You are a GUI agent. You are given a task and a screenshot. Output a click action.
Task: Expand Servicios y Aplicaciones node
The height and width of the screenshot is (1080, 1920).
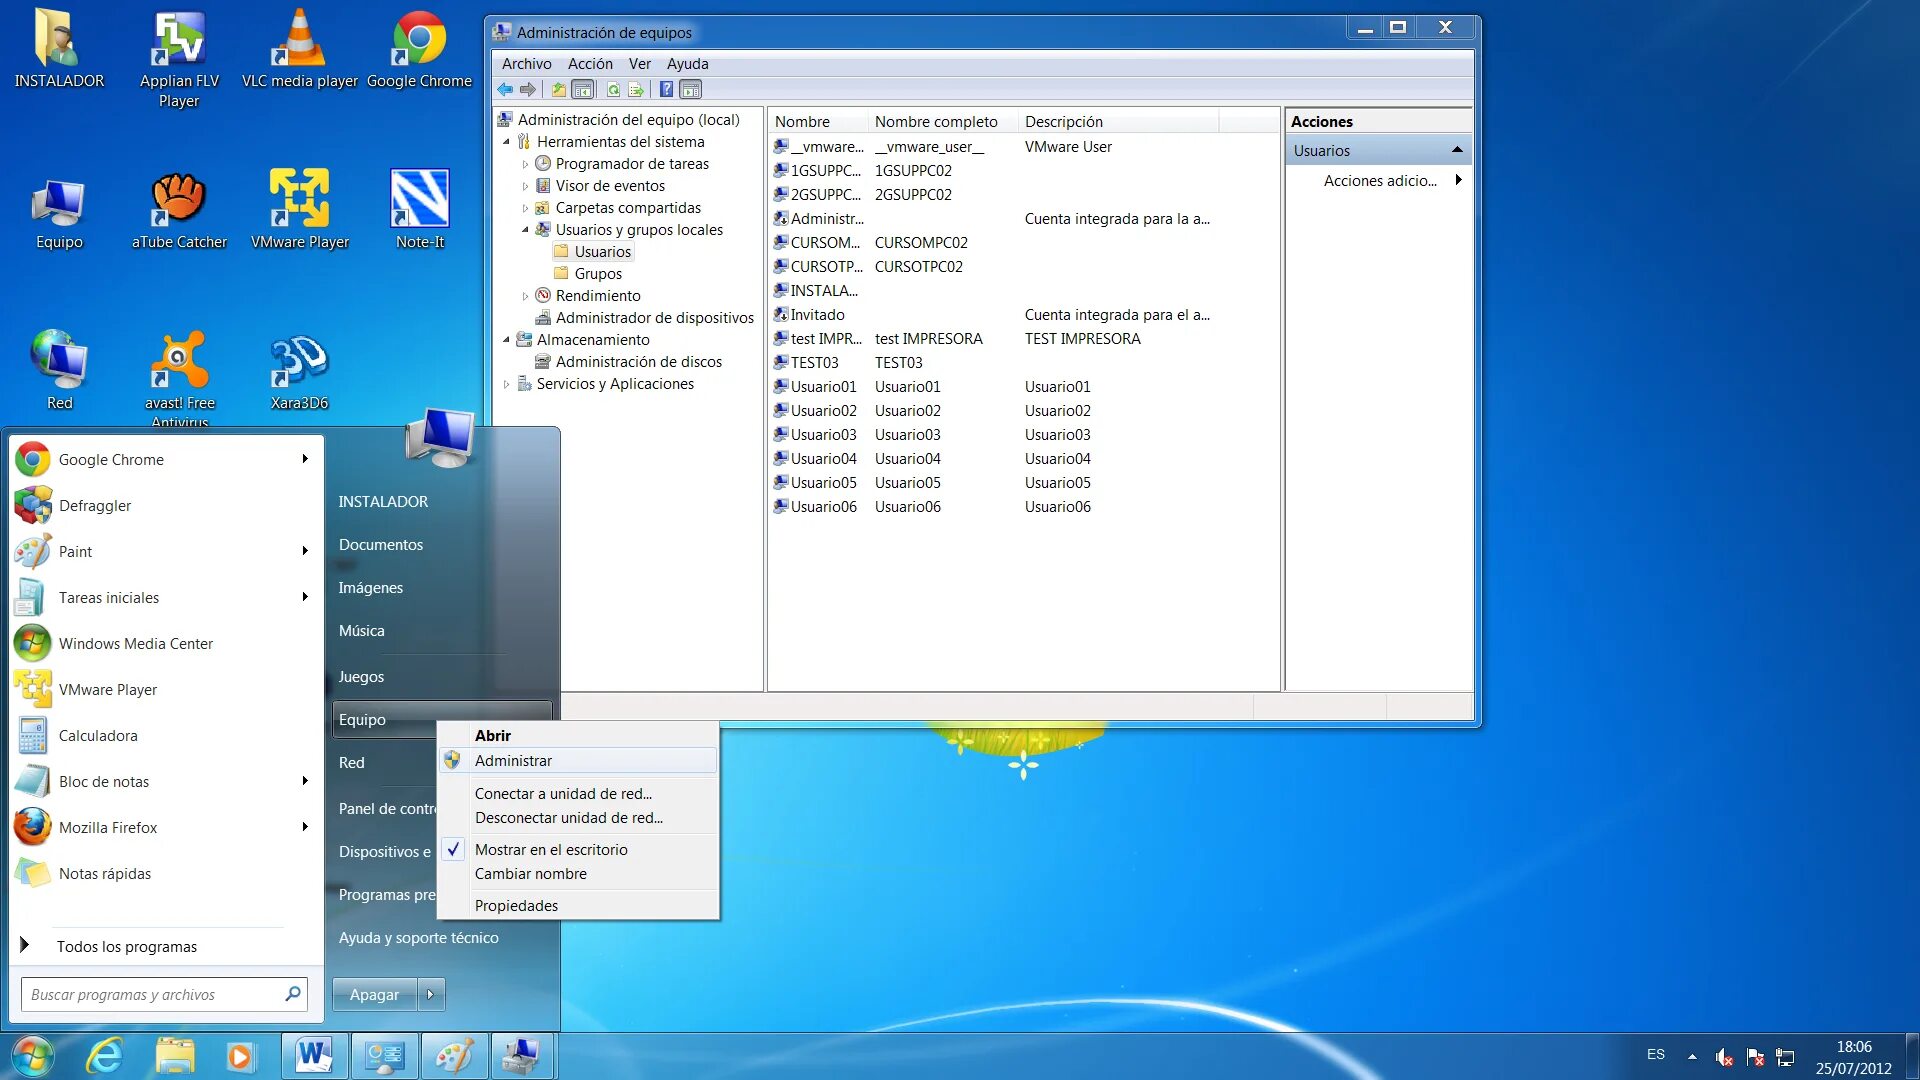pos(506,384)
